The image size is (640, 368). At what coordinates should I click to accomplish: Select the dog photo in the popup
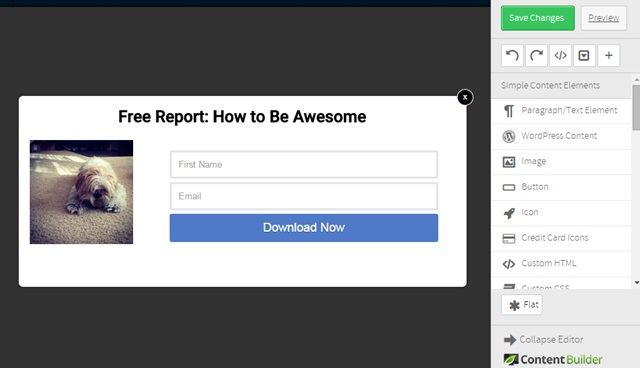(81, 192)
